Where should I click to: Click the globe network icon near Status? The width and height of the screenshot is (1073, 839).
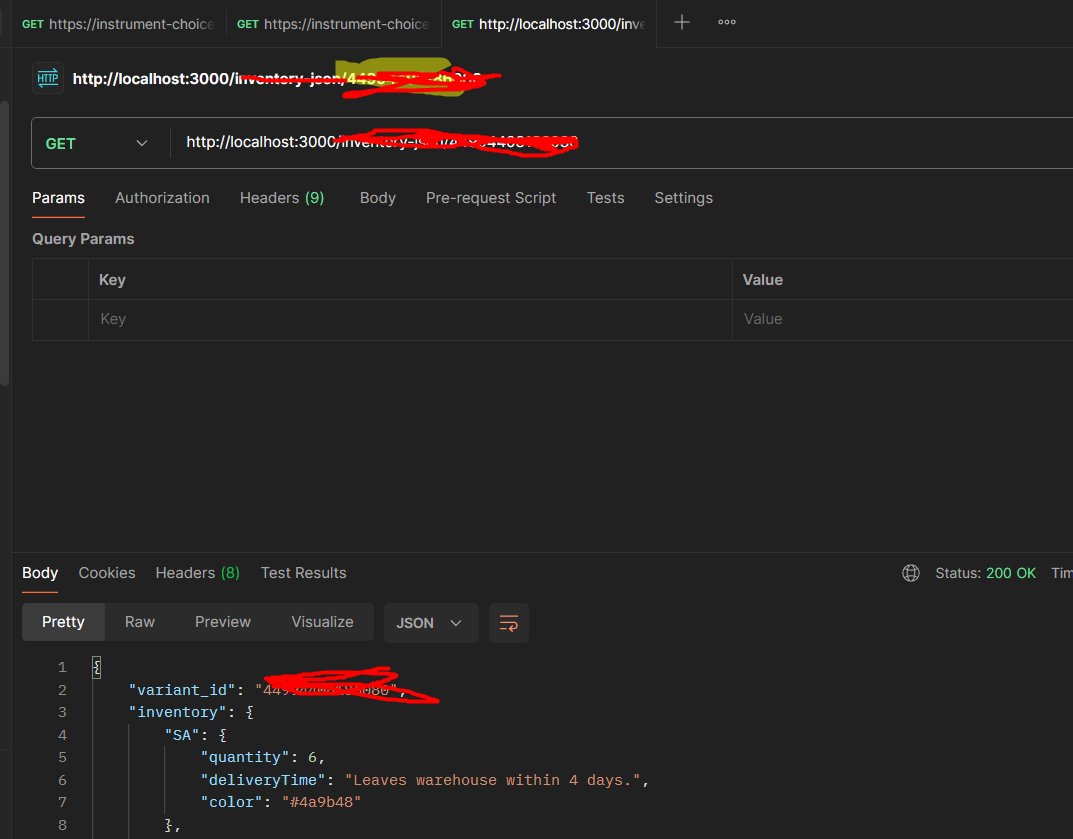(x=911, y=573)
